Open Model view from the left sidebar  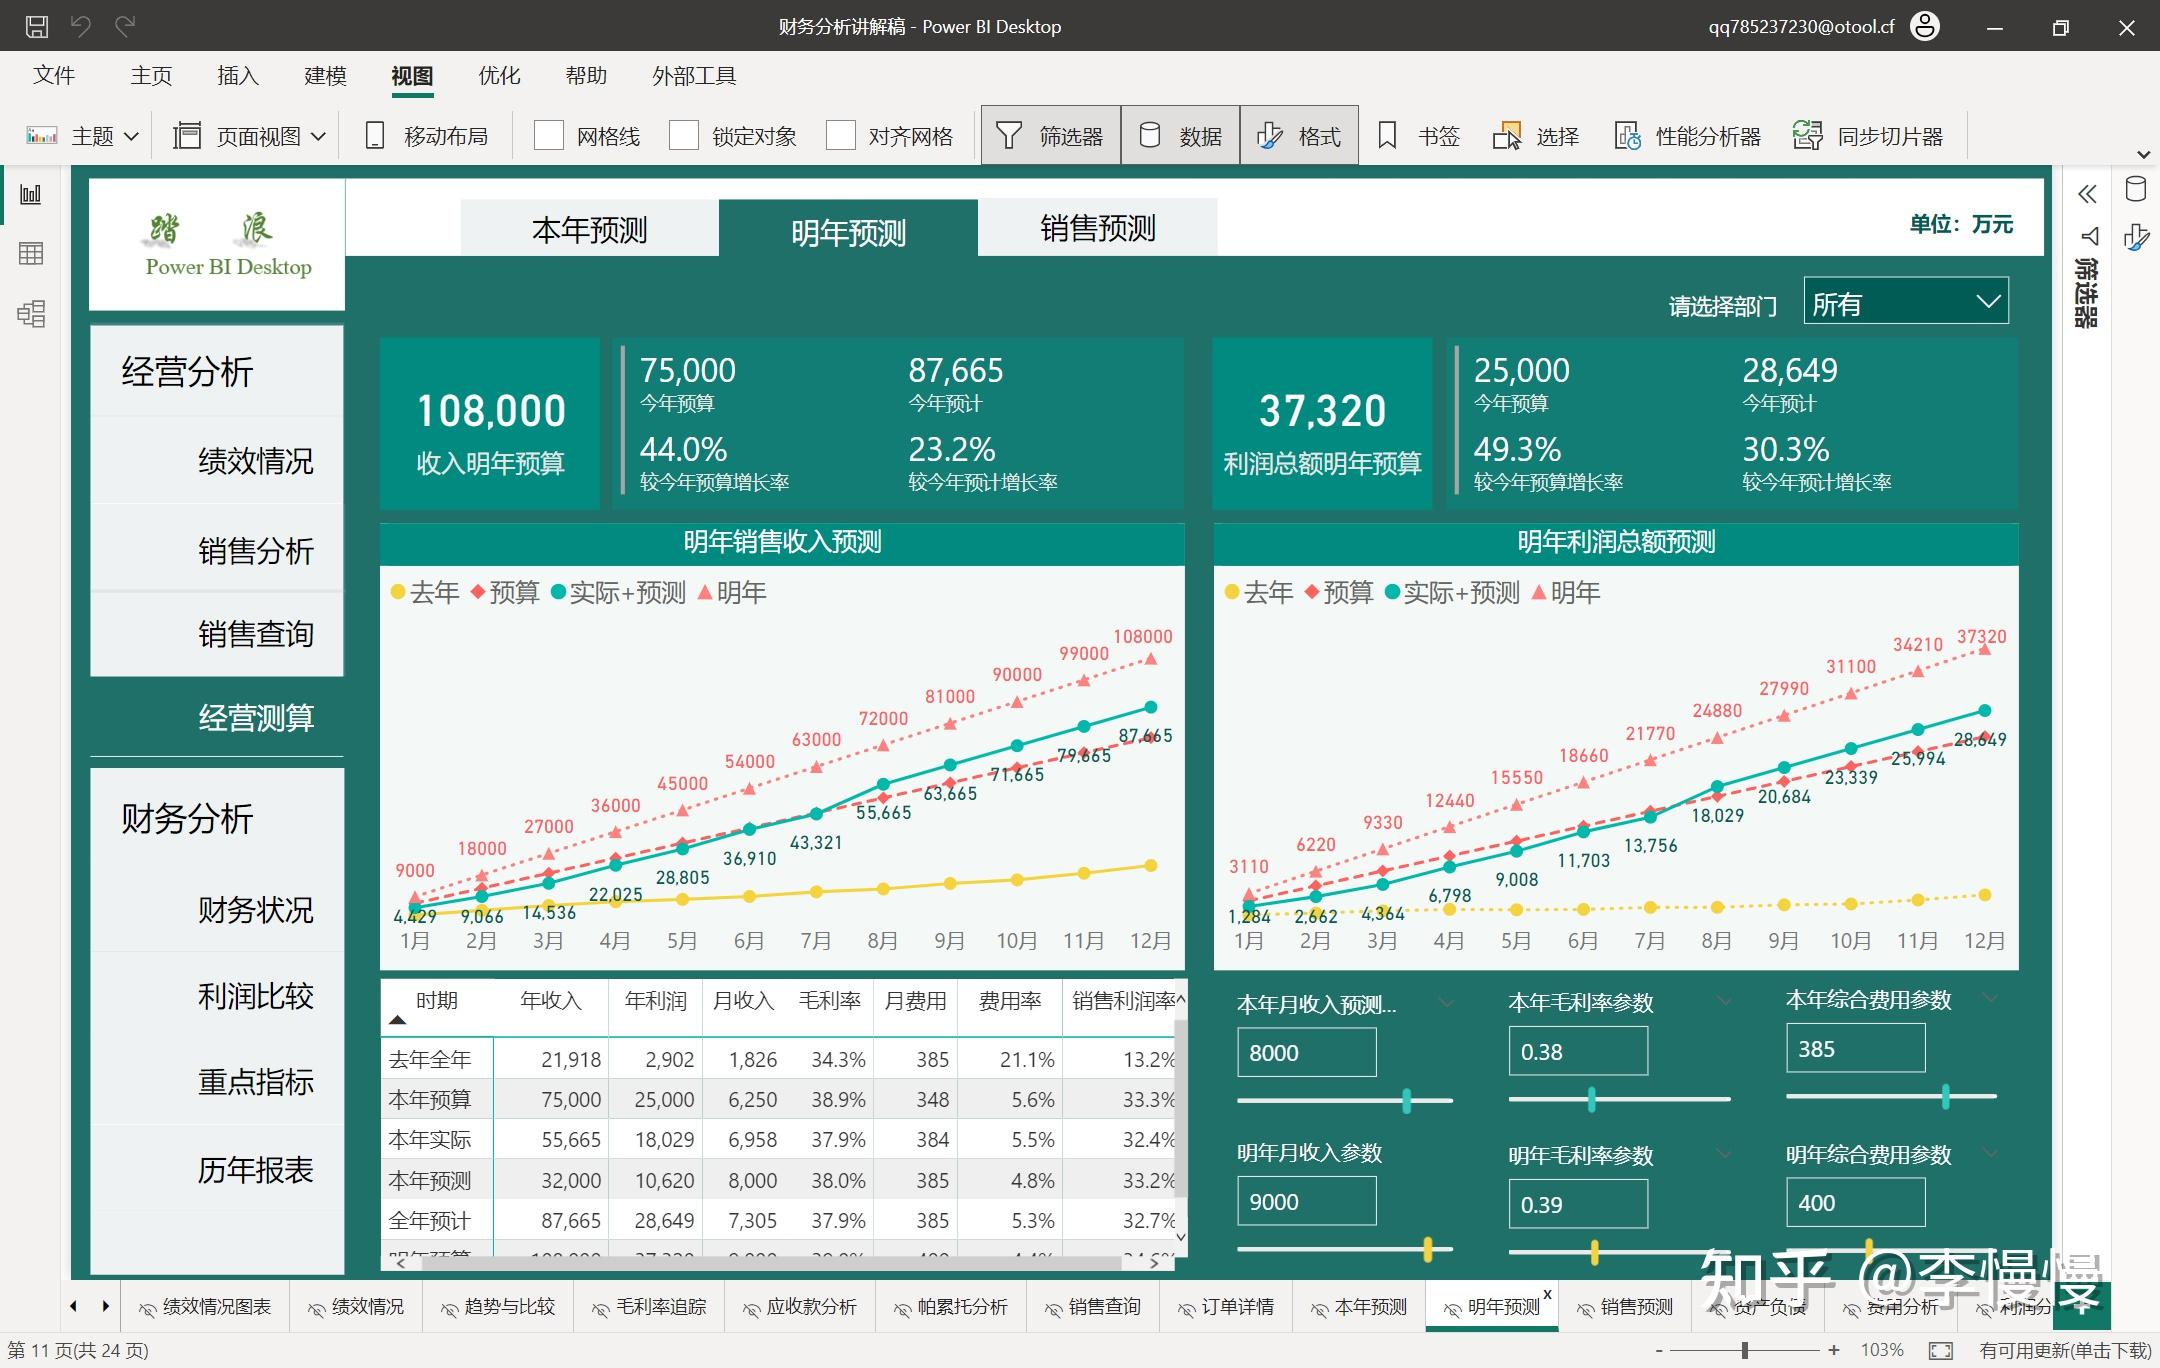point(30,313)
